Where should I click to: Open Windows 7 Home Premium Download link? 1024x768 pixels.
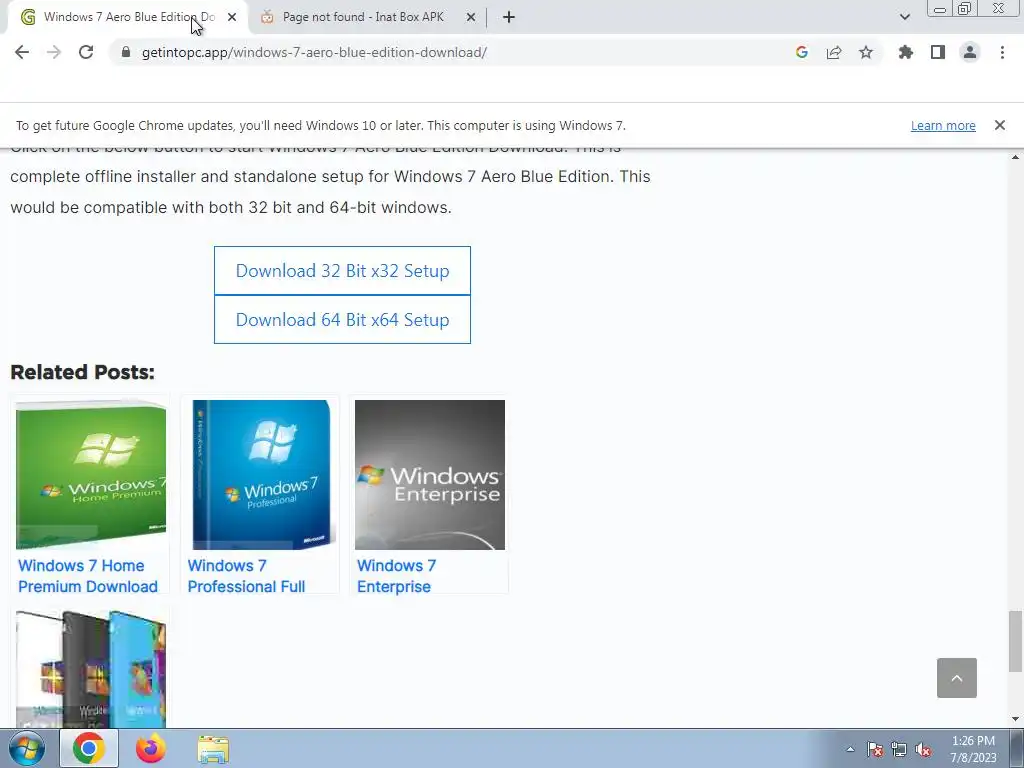point(88,576)
